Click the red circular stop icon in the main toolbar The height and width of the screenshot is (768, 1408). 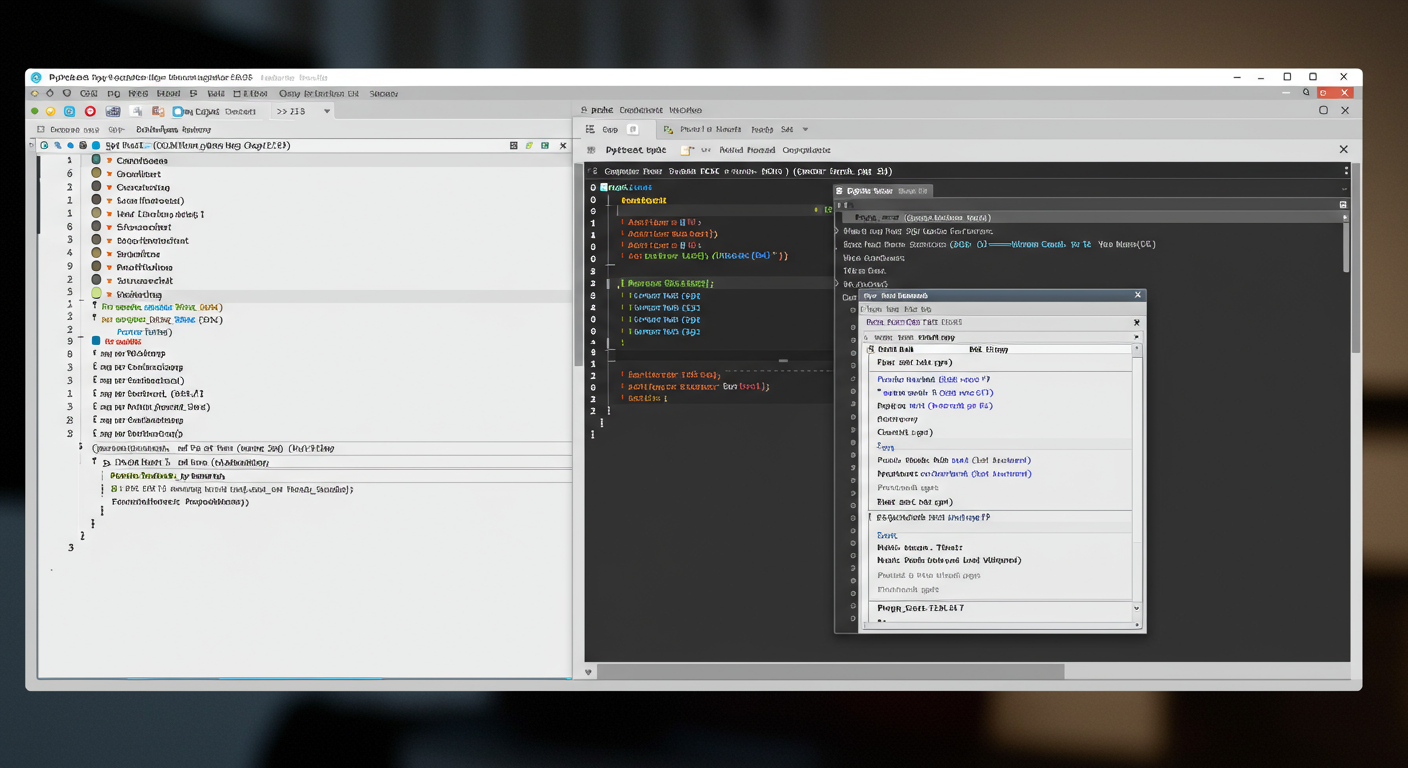[90, 111]
